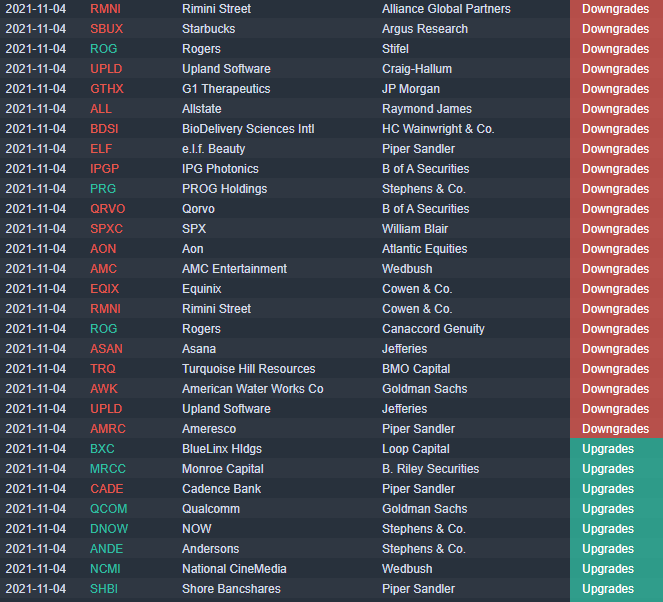Open the QRVO ticker
This screenshot has width=663, height=602.
point(108,209)
